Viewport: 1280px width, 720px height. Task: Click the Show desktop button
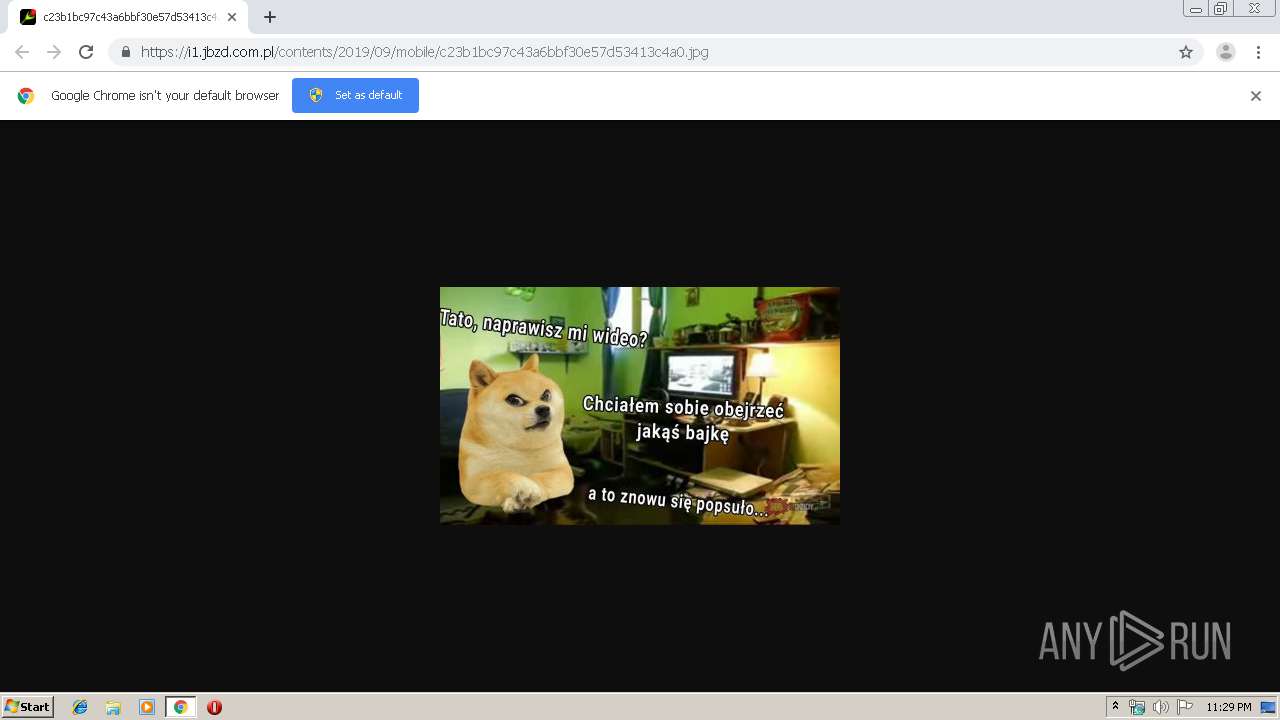pyautogui.click(x=1269, y=707)
